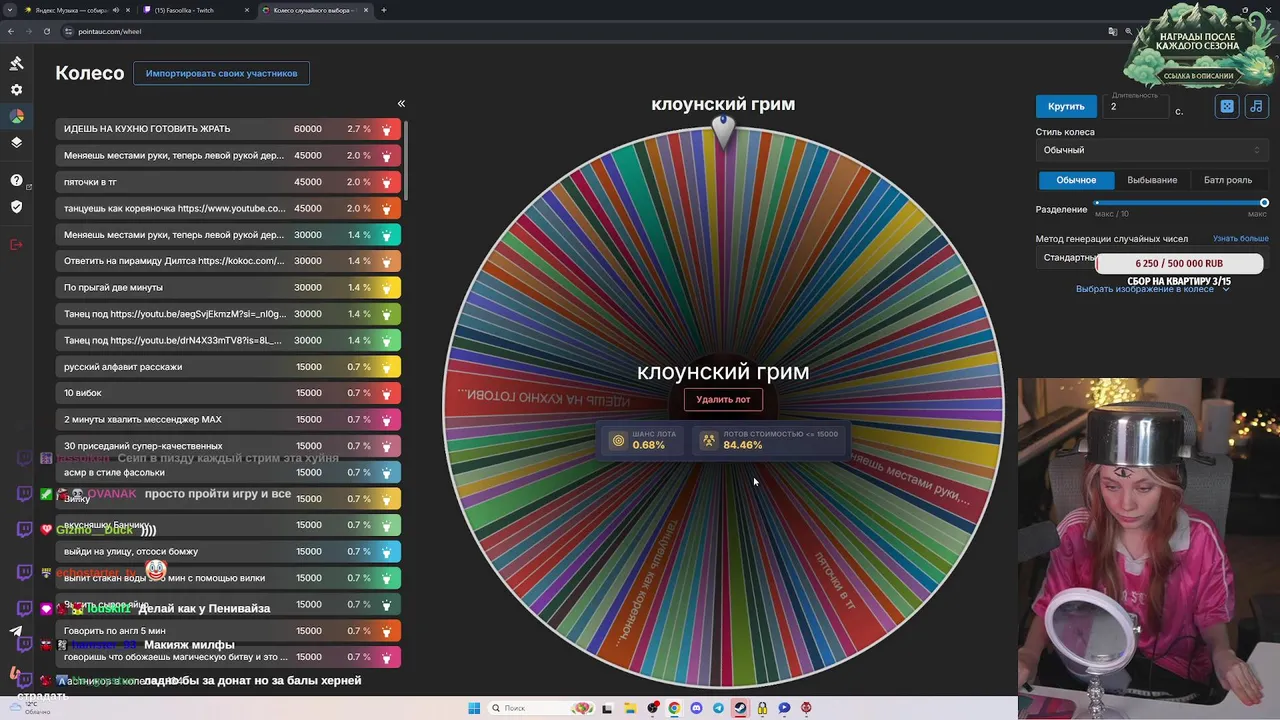Click the Разделение slider track start
The width and height of the screenshot is (1280, 720).
(x=1098, y=203)
